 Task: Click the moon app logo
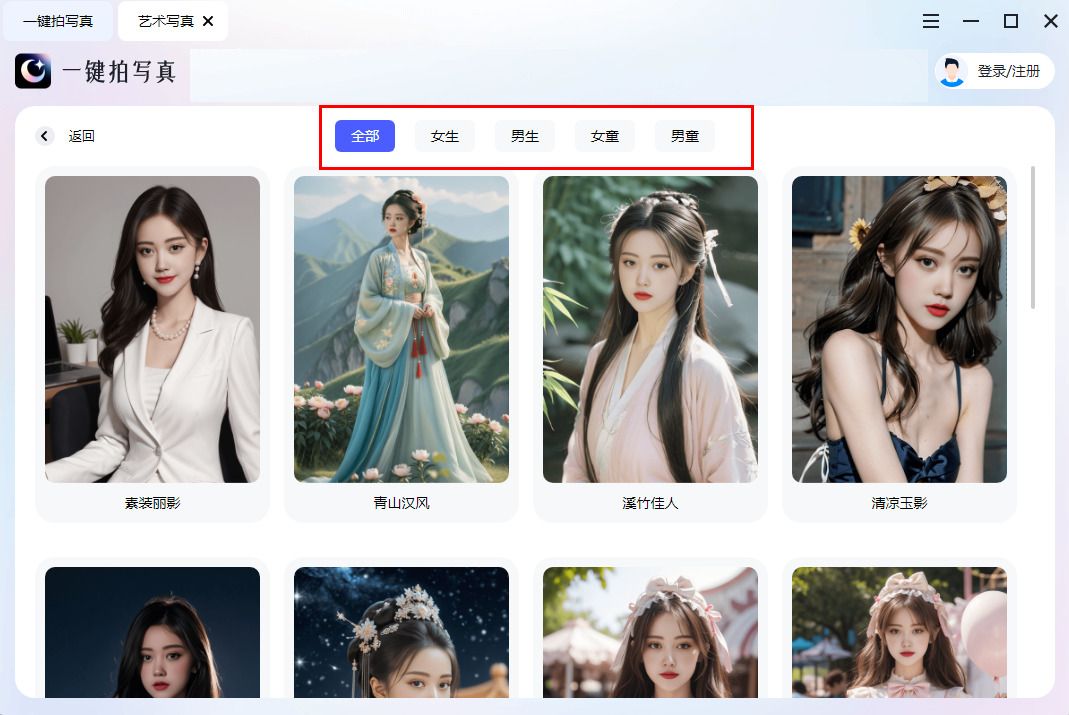point(33,71)
